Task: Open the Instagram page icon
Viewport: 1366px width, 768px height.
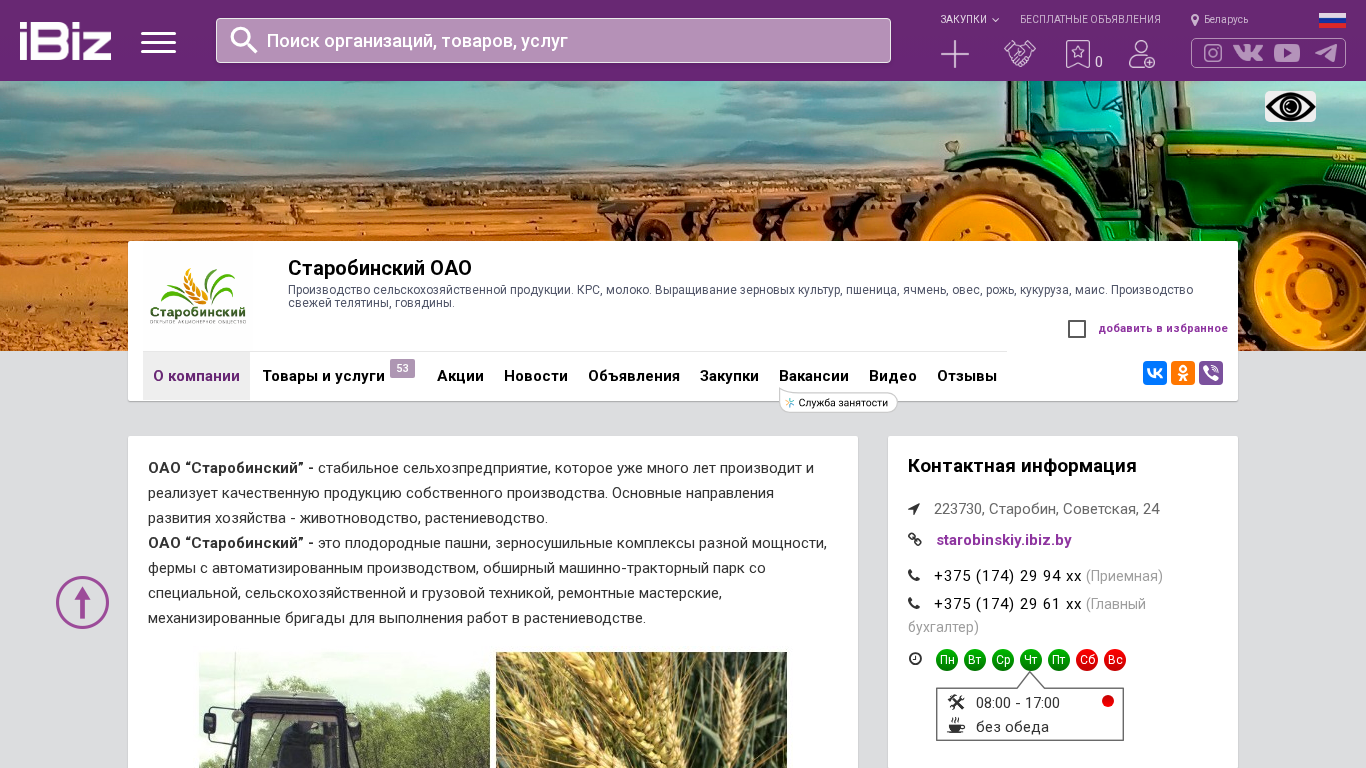Action: point(1213,53)
